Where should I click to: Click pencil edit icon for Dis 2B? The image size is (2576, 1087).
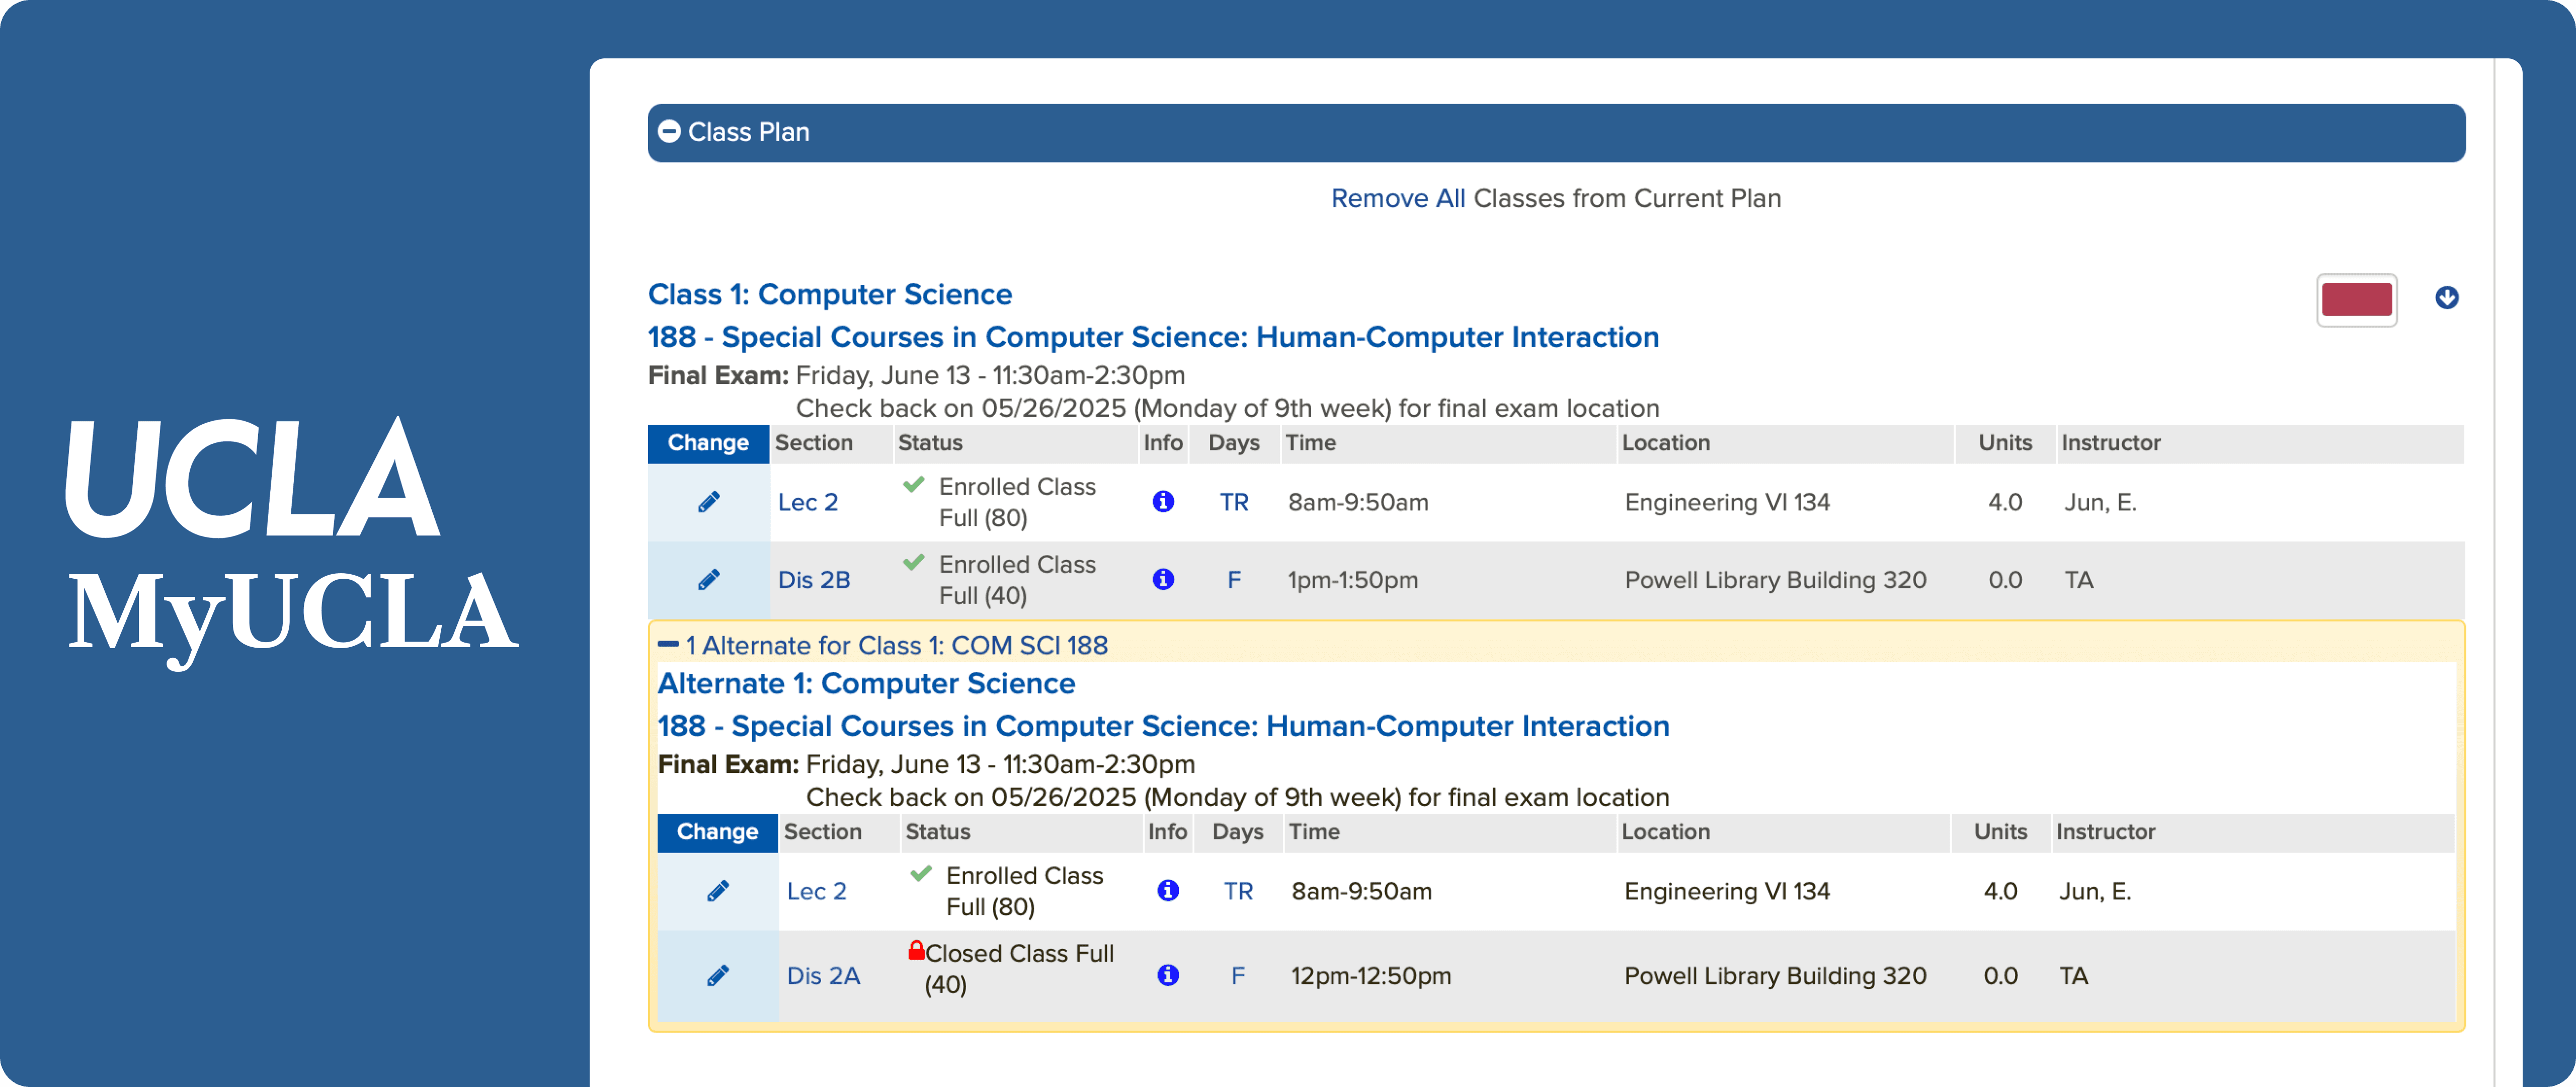click(708, 580)
